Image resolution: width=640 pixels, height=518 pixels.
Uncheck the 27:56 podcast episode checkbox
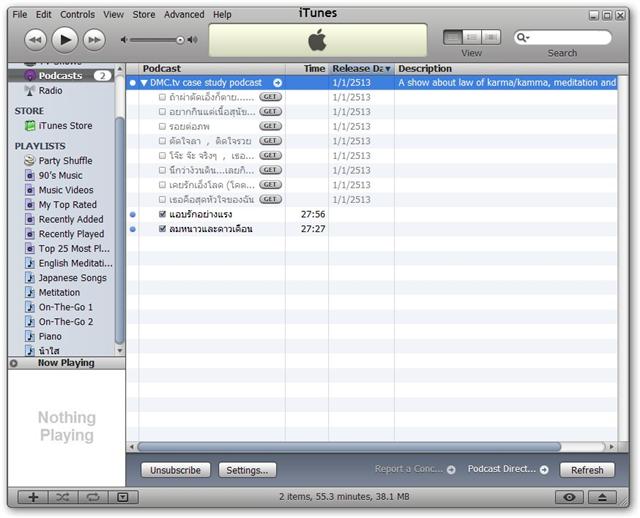tap(162, 214)
